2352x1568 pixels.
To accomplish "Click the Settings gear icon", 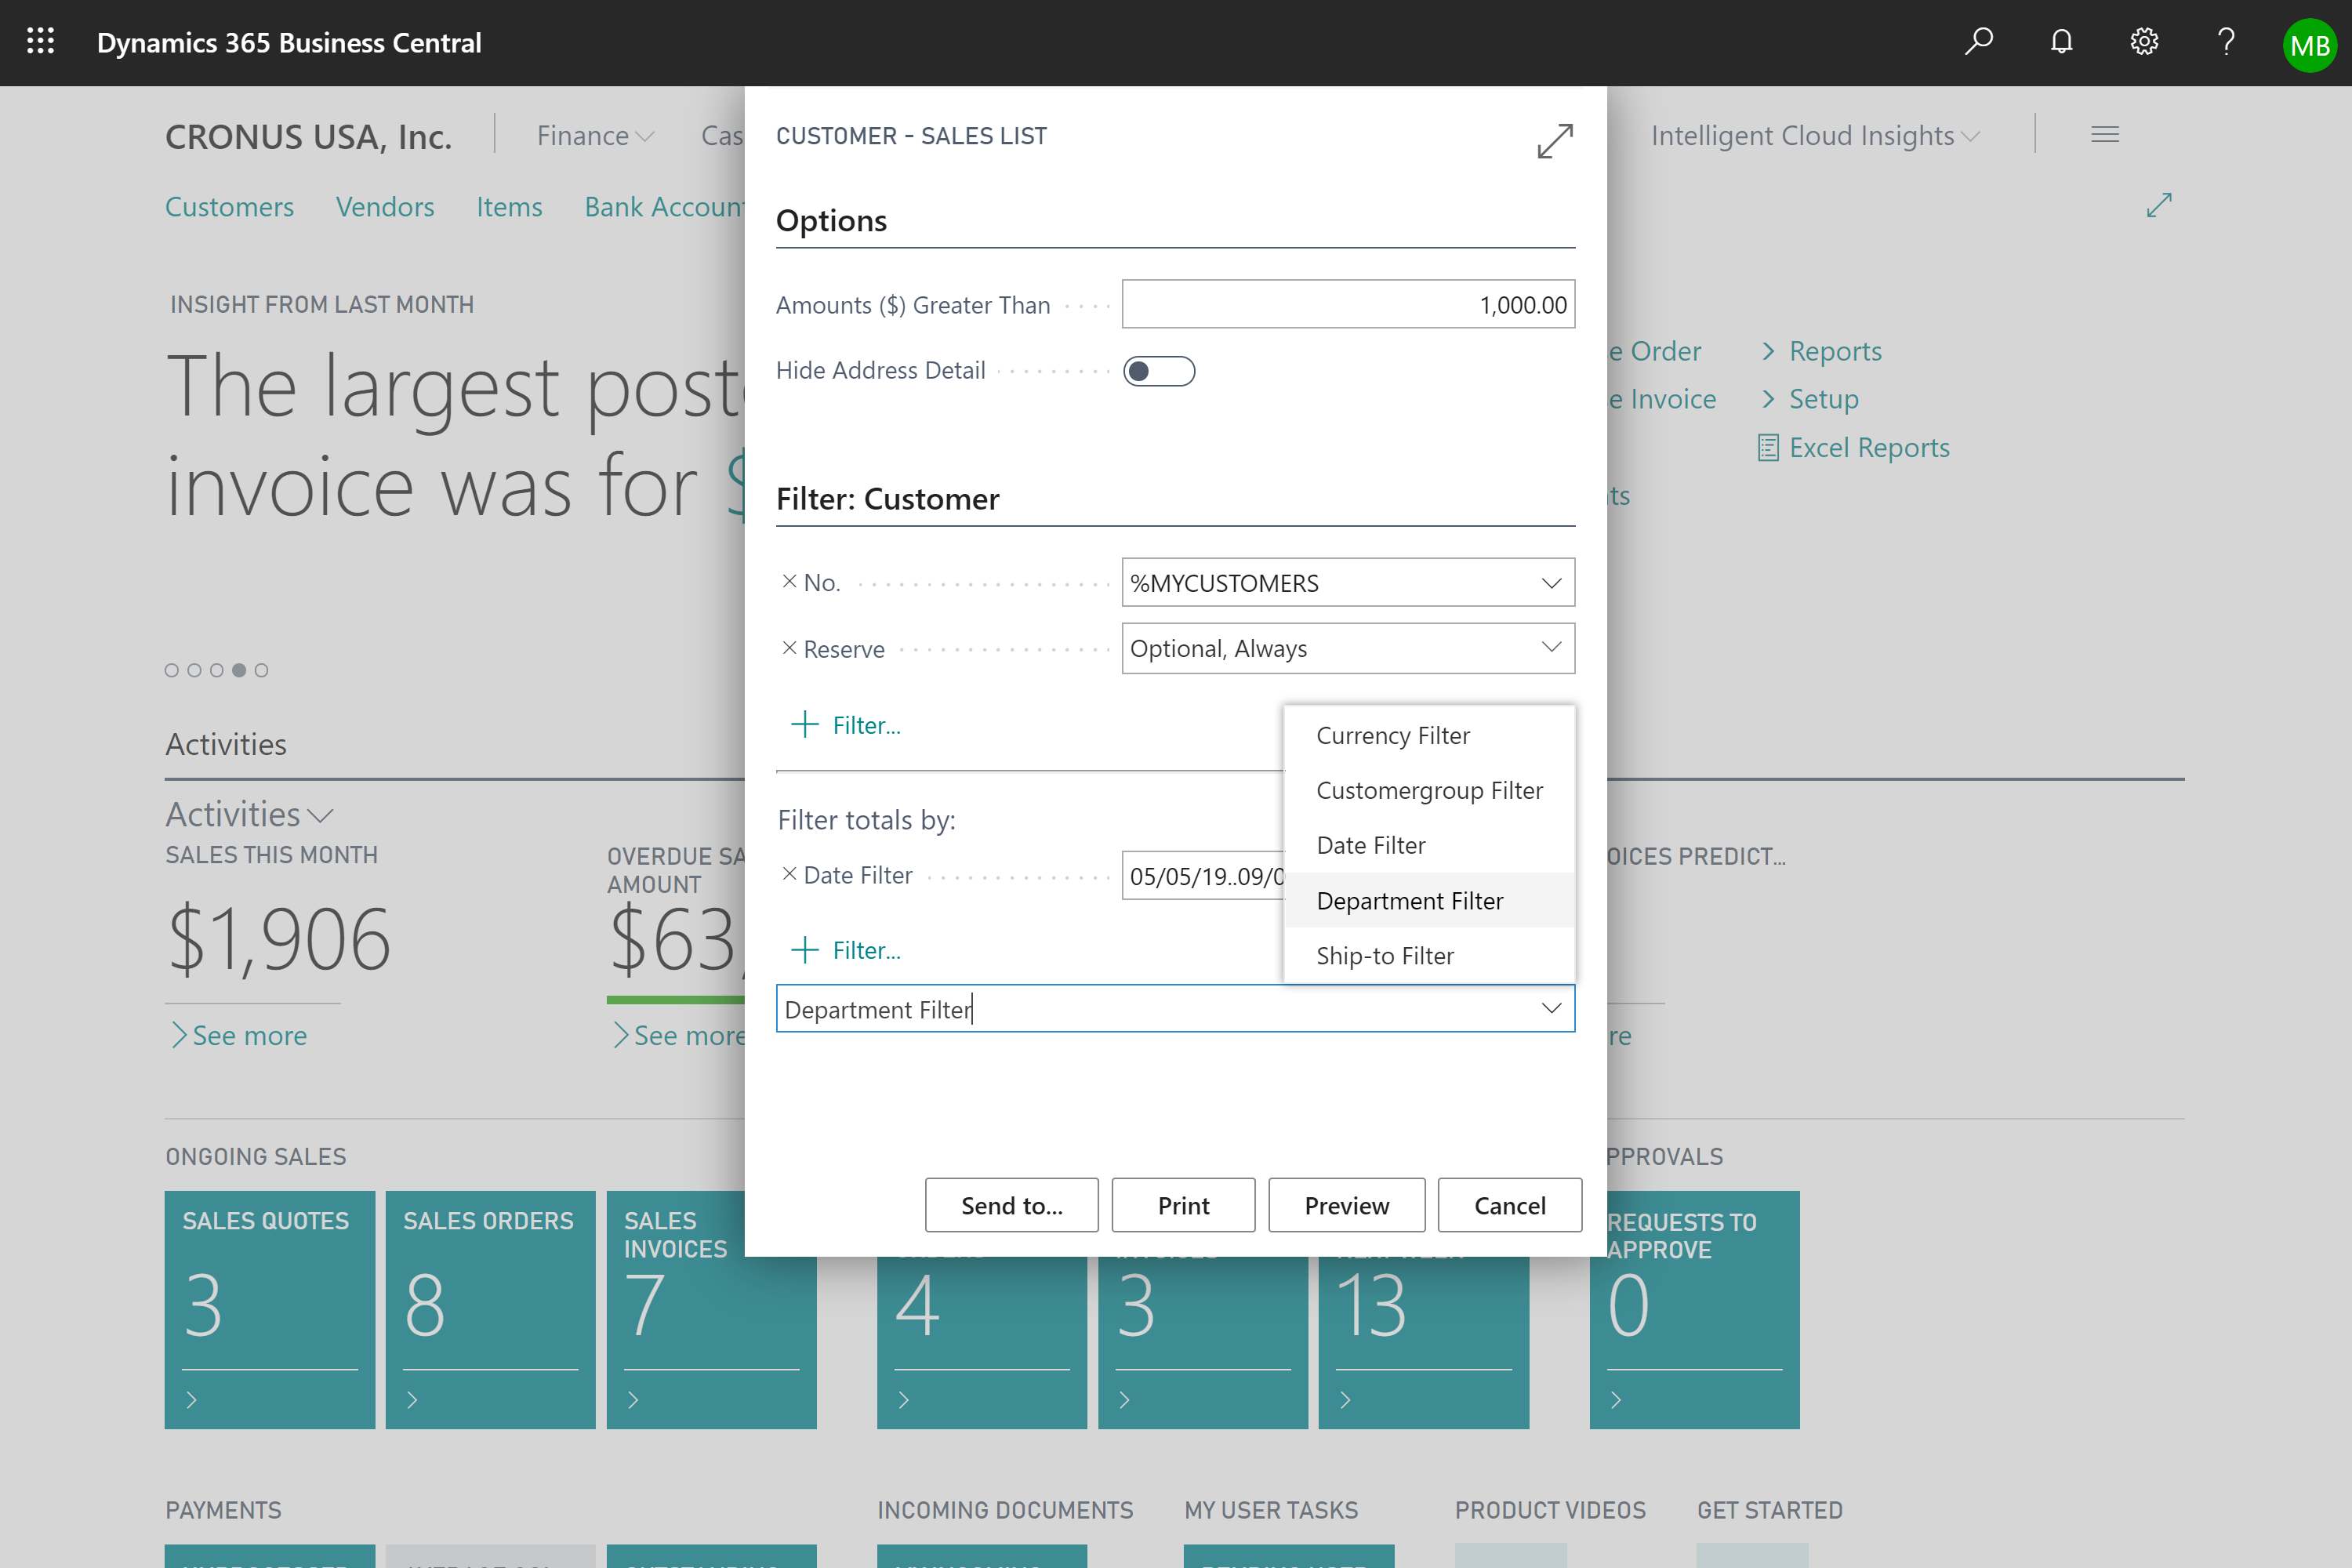I will (x=2143, y=42).
